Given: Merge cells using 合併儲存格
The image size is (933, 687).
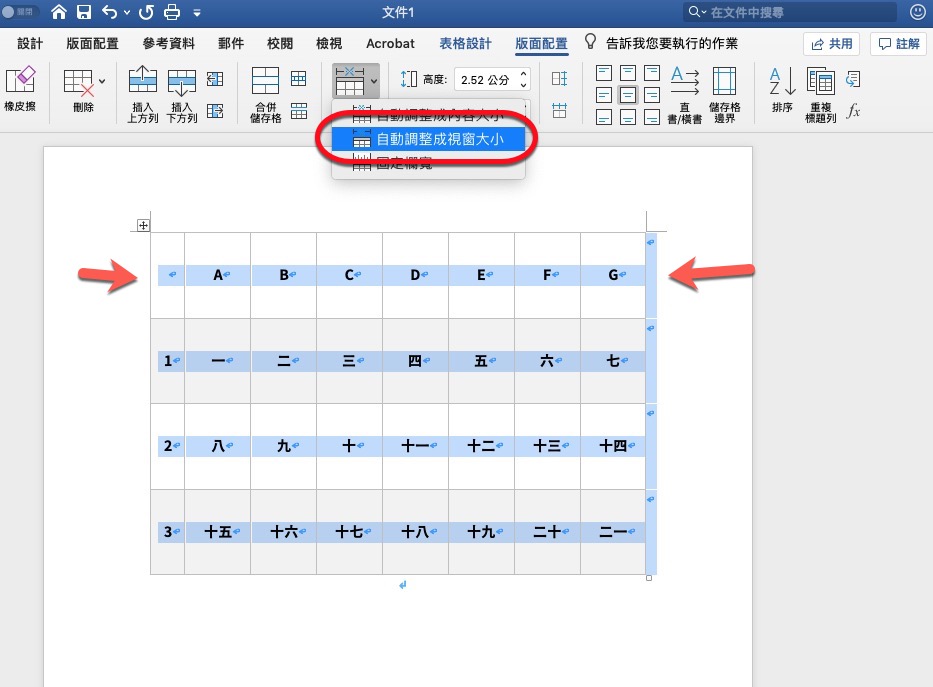Looking at the screenshot, I should (264, 90).
